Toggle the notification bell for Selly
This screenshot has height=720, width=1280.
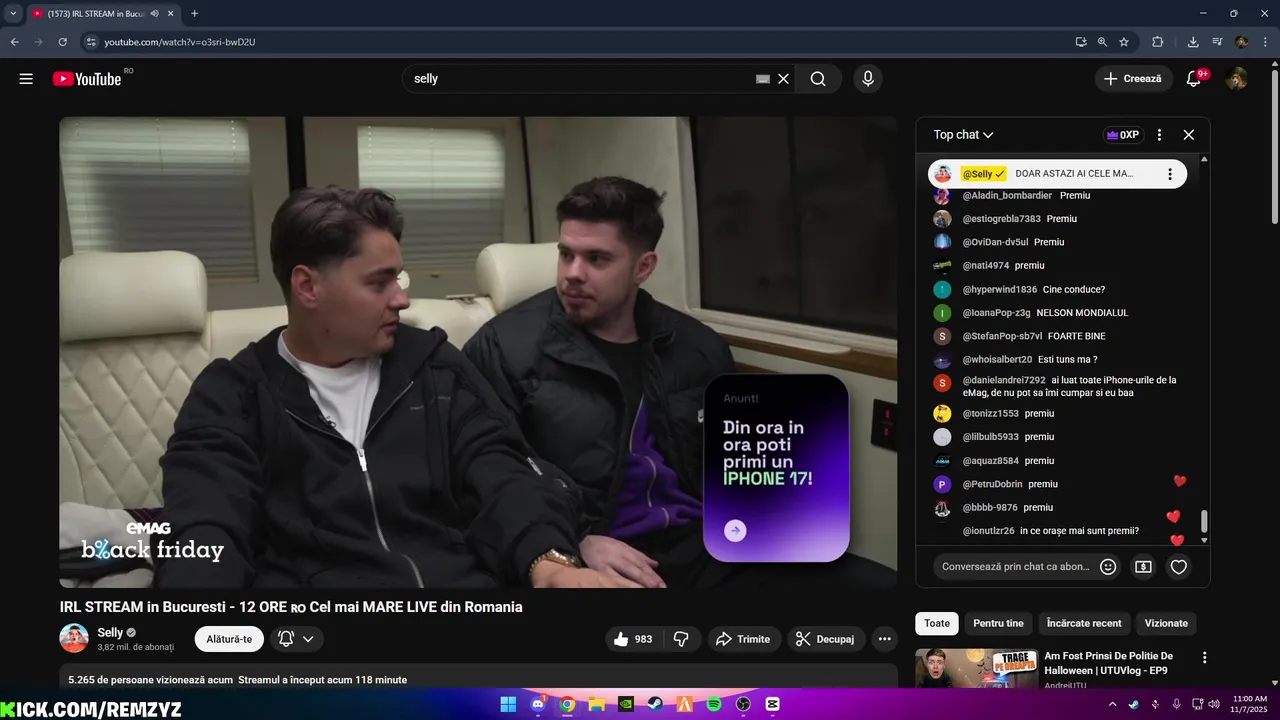(x=286, y=639)
